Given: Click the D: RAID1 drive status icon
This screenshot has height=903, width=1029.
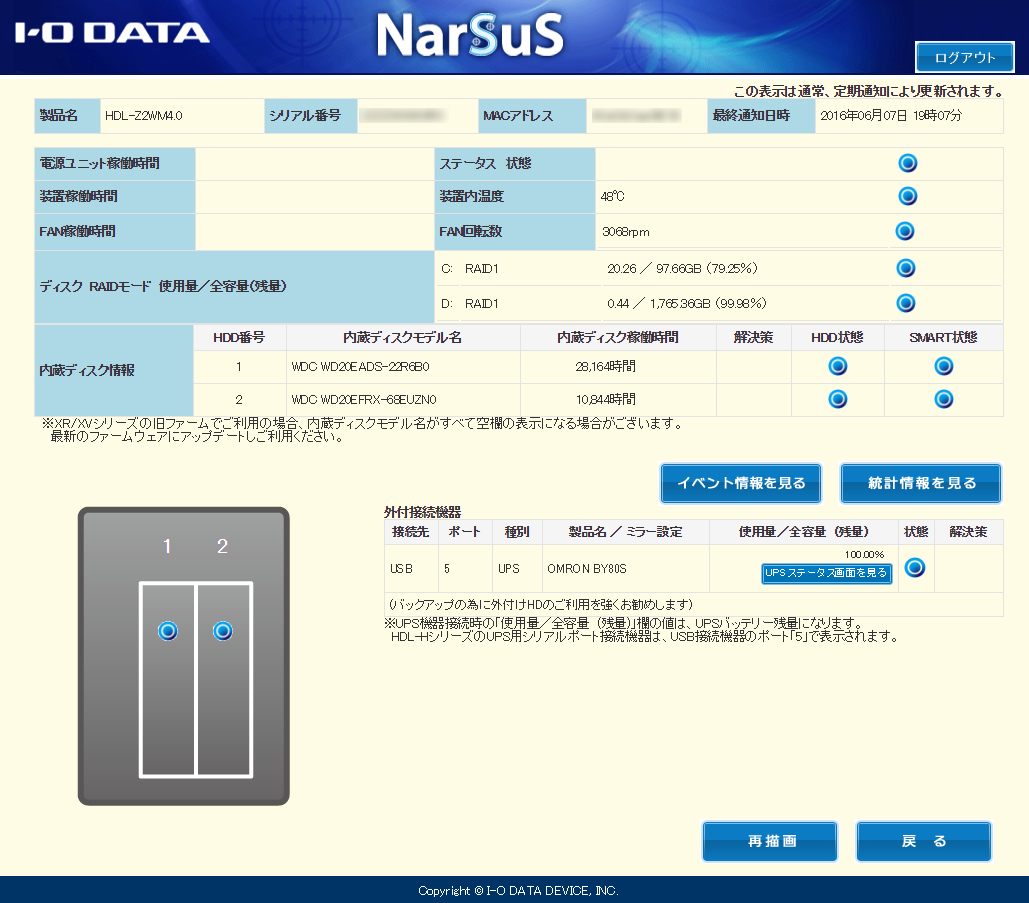Looking at the screenshot, I should pyautogui.click(x=906, y=302).
